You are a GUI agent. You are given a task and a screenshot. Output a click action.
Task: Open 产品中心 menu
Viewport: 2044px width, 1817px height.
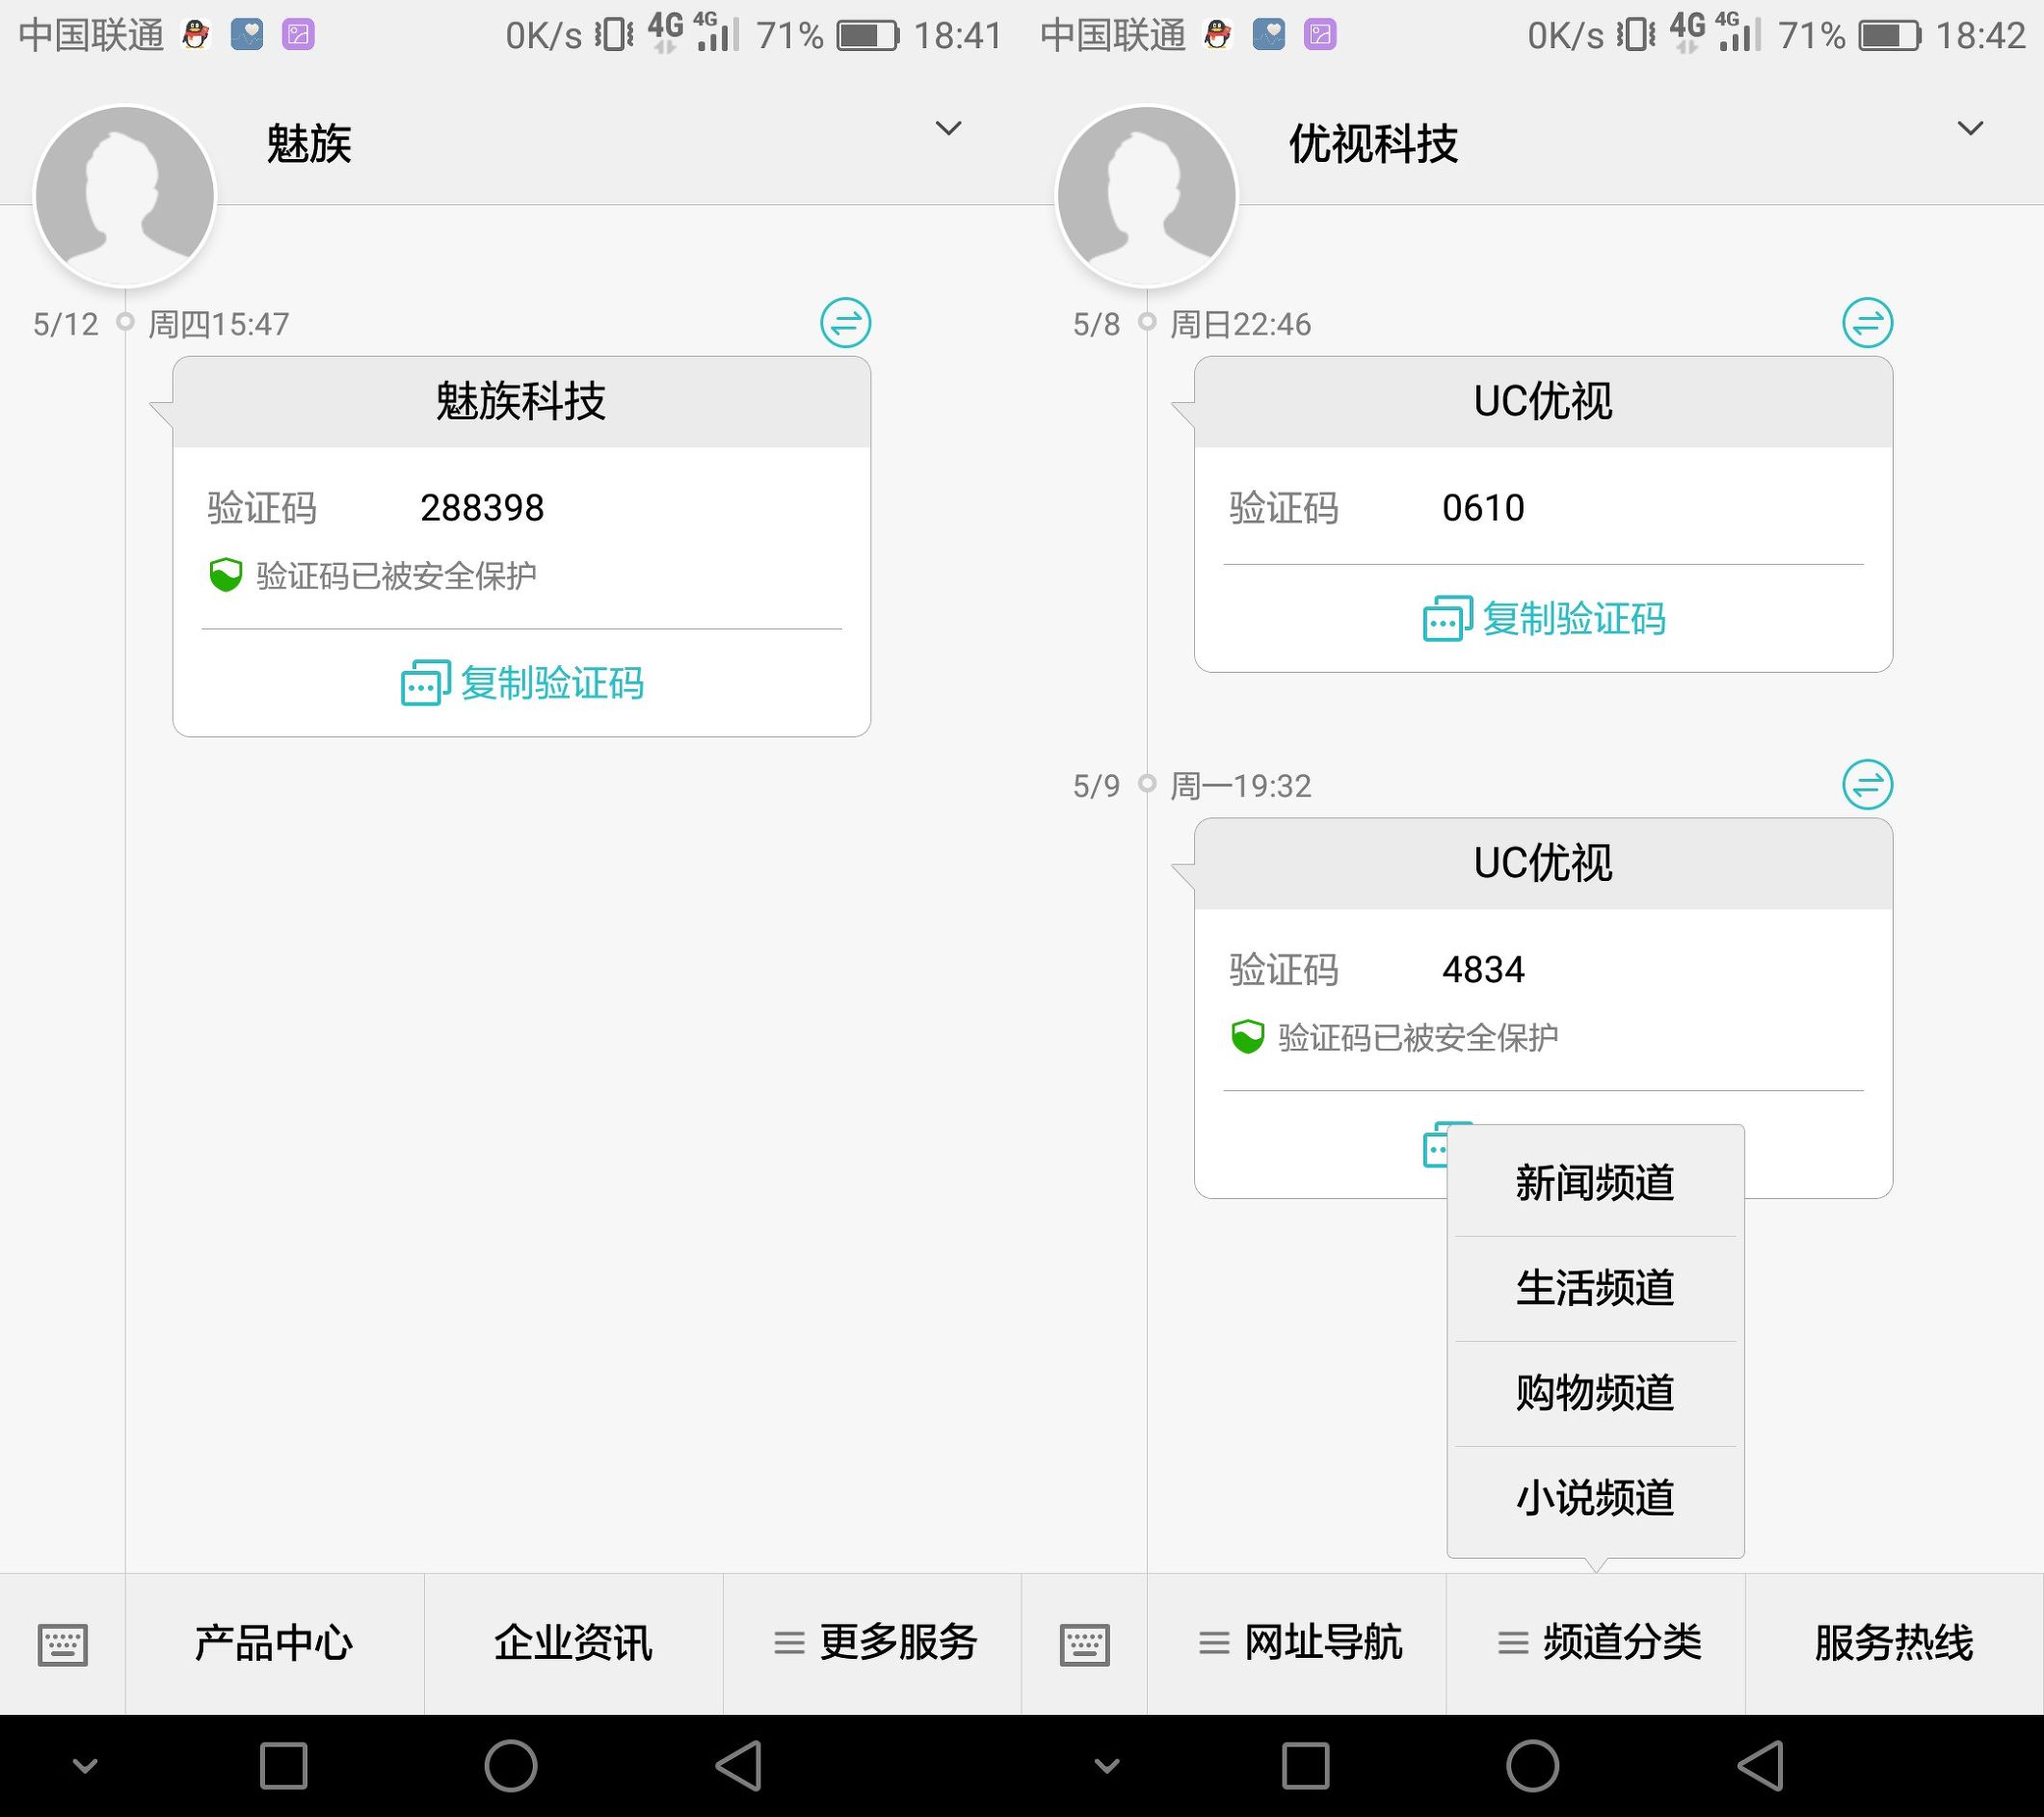(x=274, y=1644)
